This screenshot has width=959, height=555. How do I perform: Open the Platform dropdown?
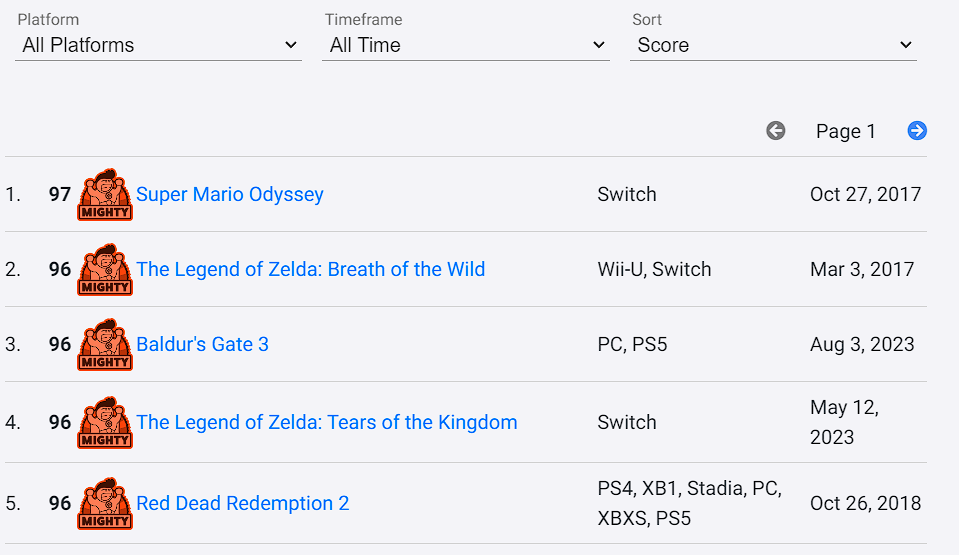coord(159,45)
